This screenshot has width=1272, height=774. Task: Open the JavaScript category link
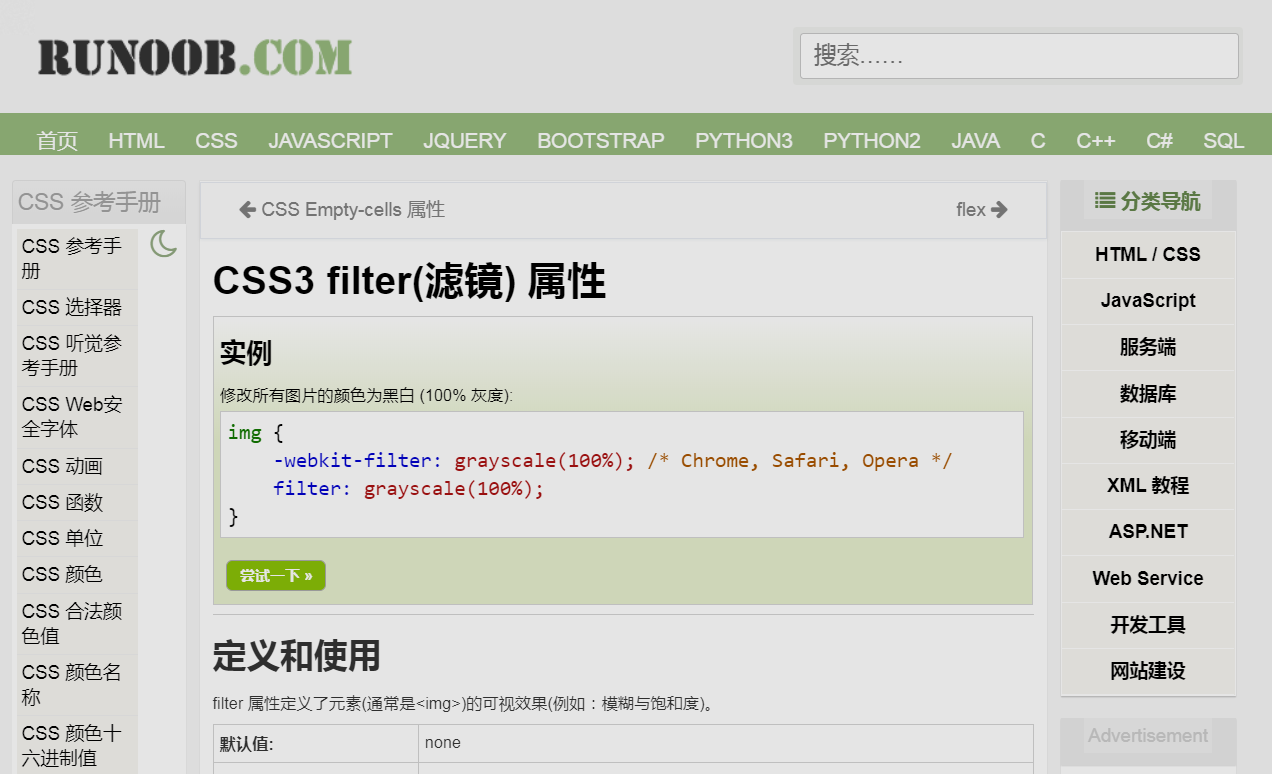(1147, 300)
